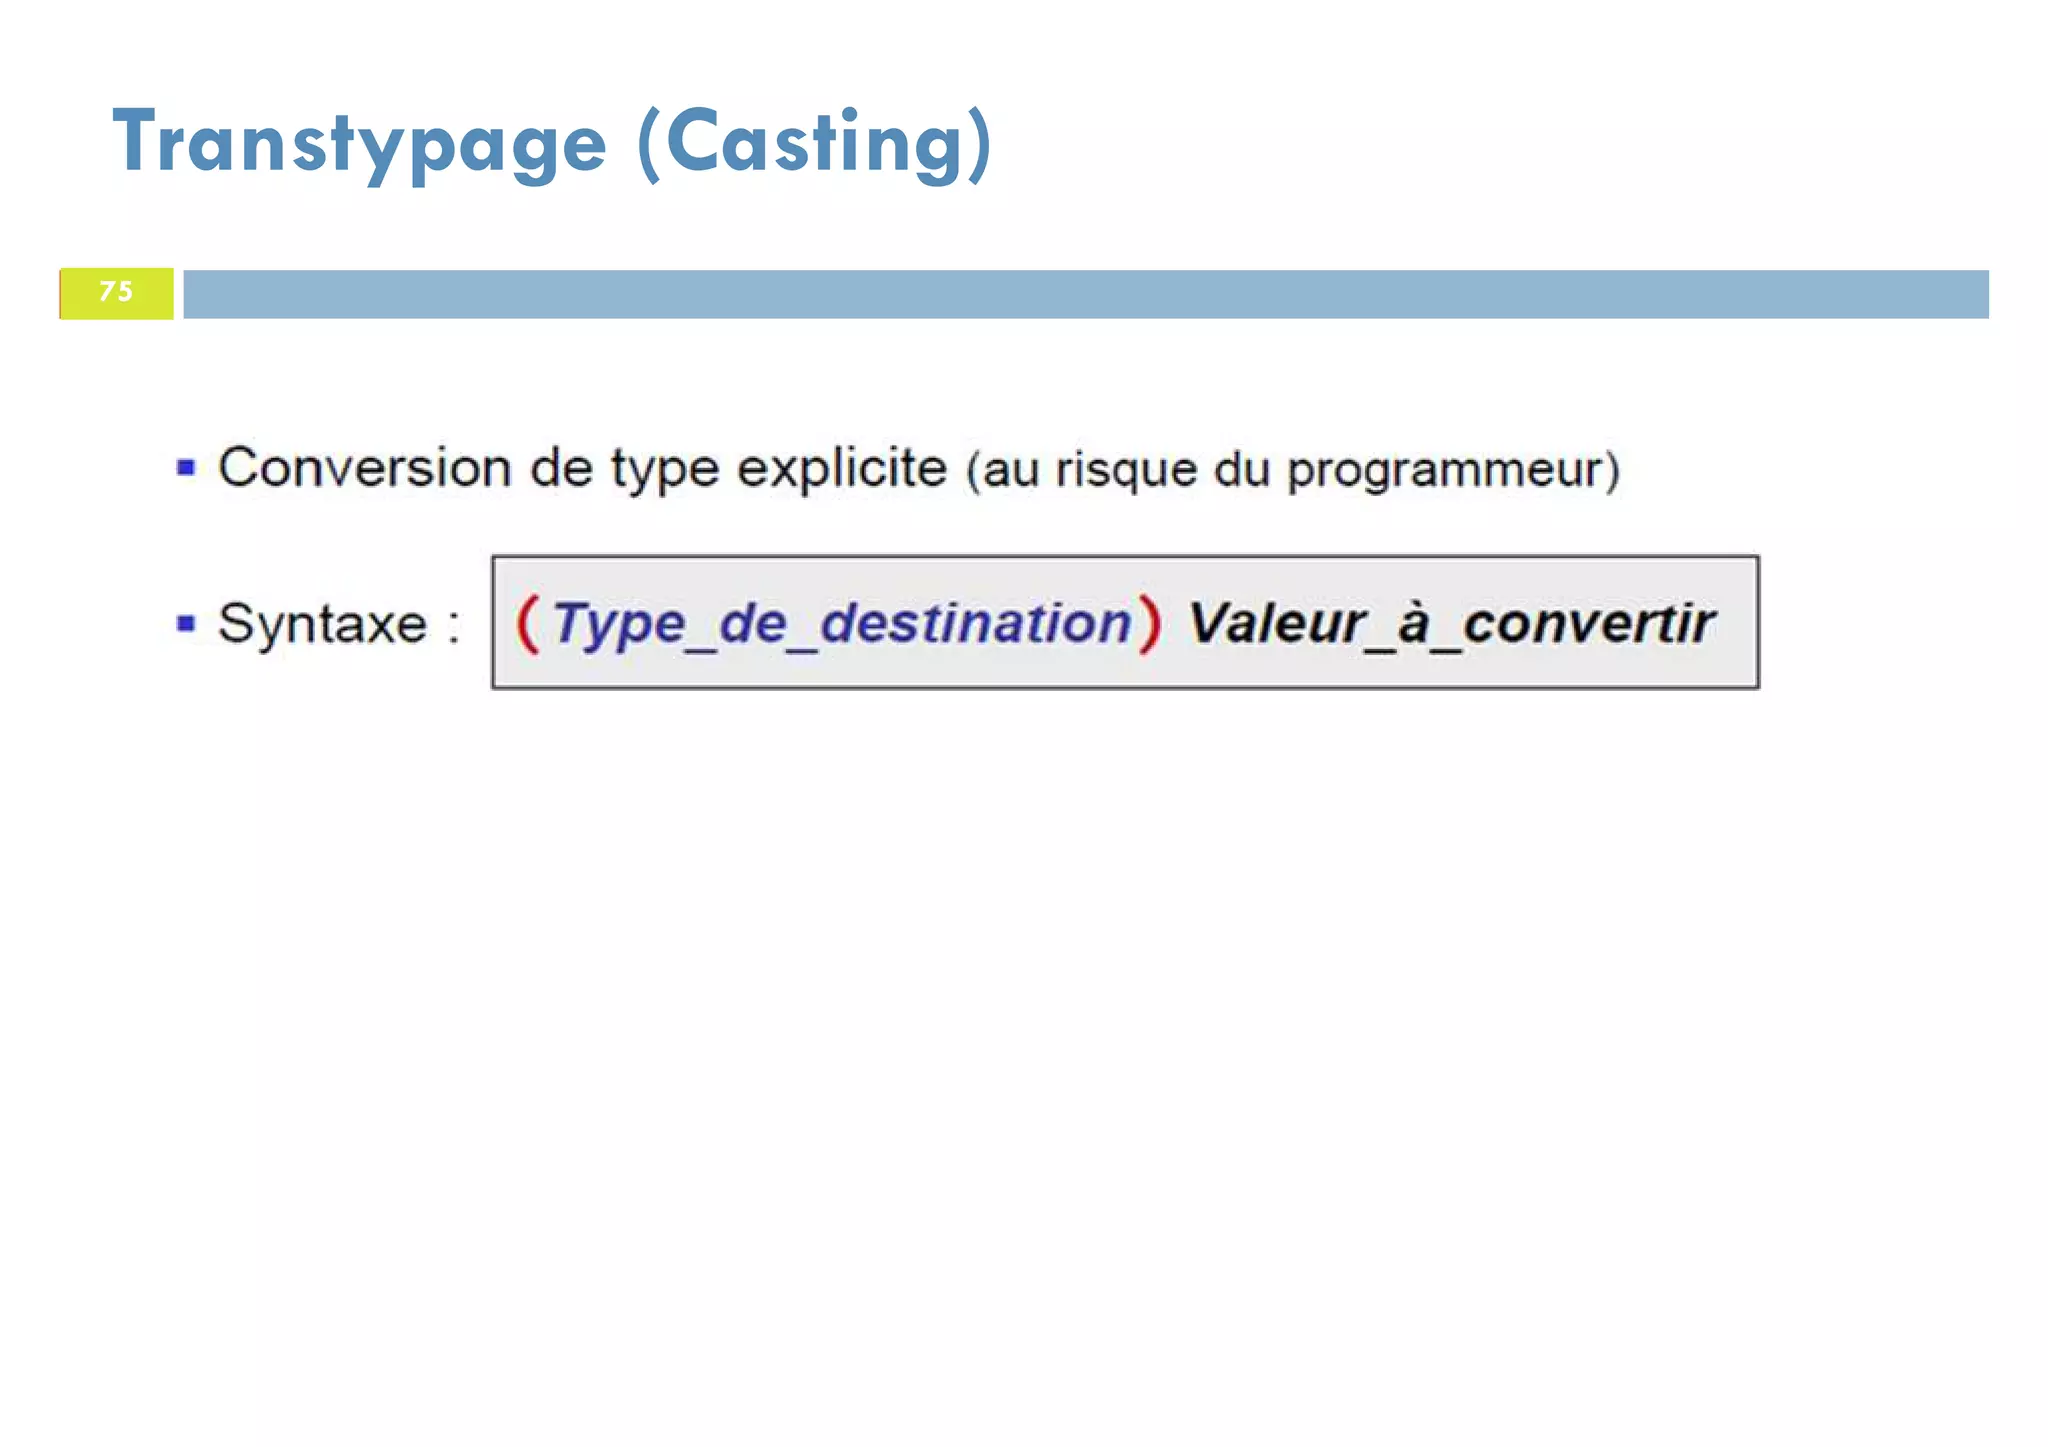2048x1447 pixels.
Task: Click the text "Conversion de type explicite"
Action: 582,469
